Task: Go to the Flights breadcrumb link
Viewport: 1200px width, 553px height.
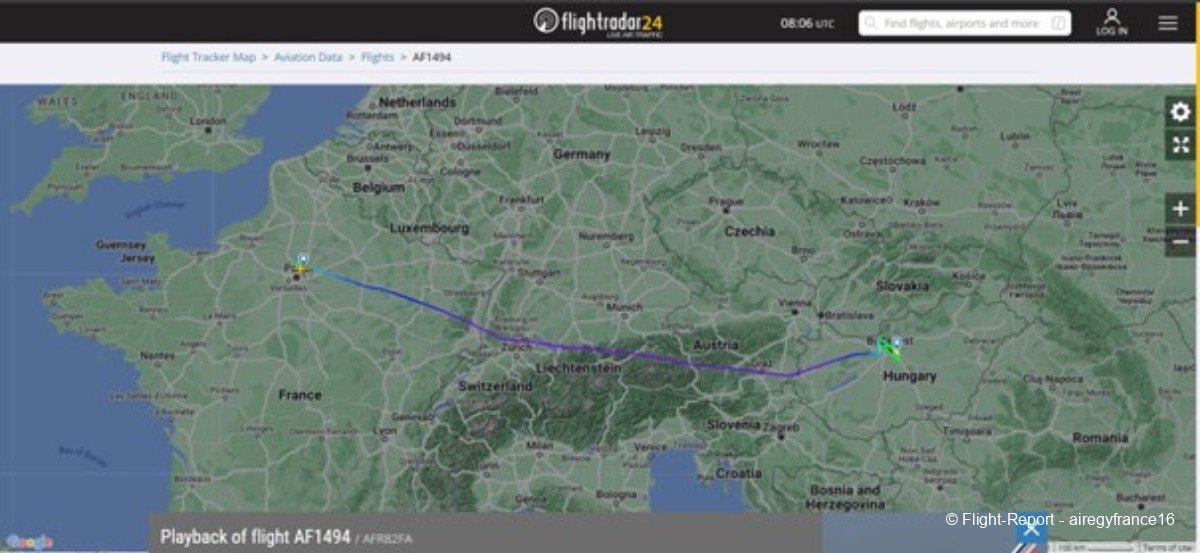Action: [377, 58]
